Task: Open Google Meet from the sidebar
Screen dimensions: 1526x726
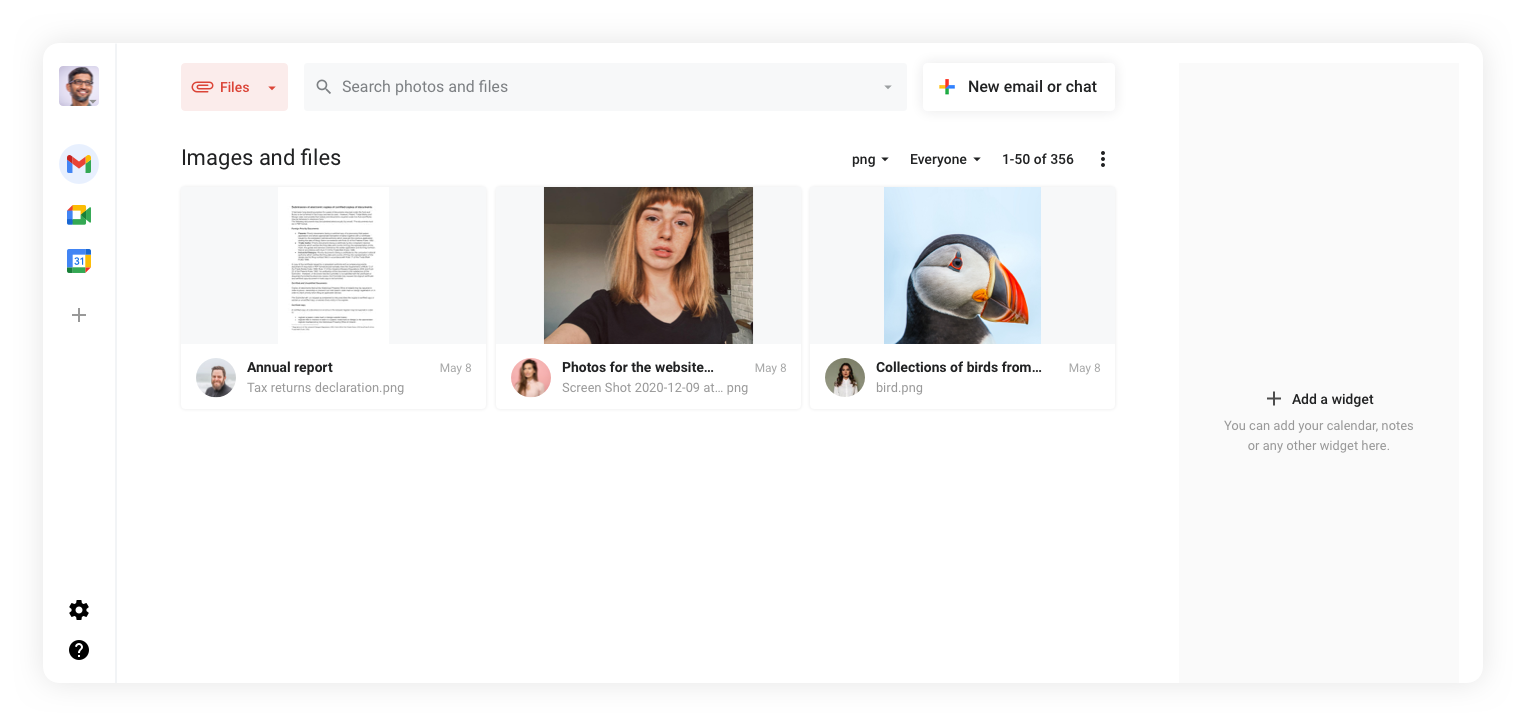Action: coord(79,214)
